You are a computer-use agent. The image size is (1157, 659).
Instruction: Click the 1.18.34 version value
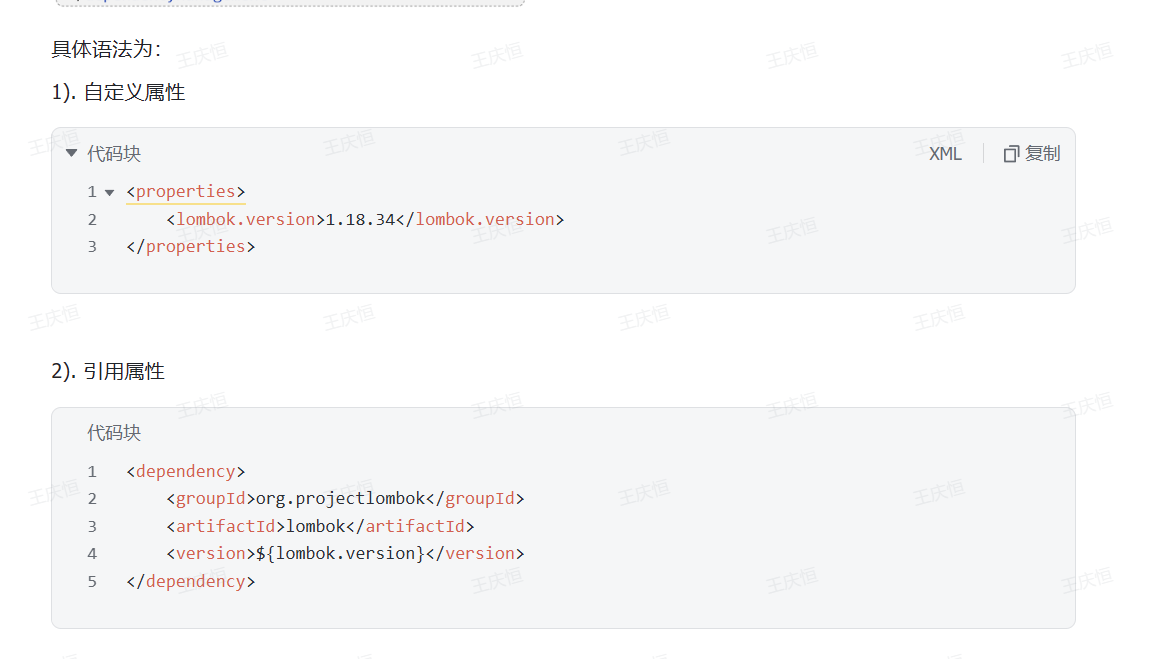click(x=360, y=219)
